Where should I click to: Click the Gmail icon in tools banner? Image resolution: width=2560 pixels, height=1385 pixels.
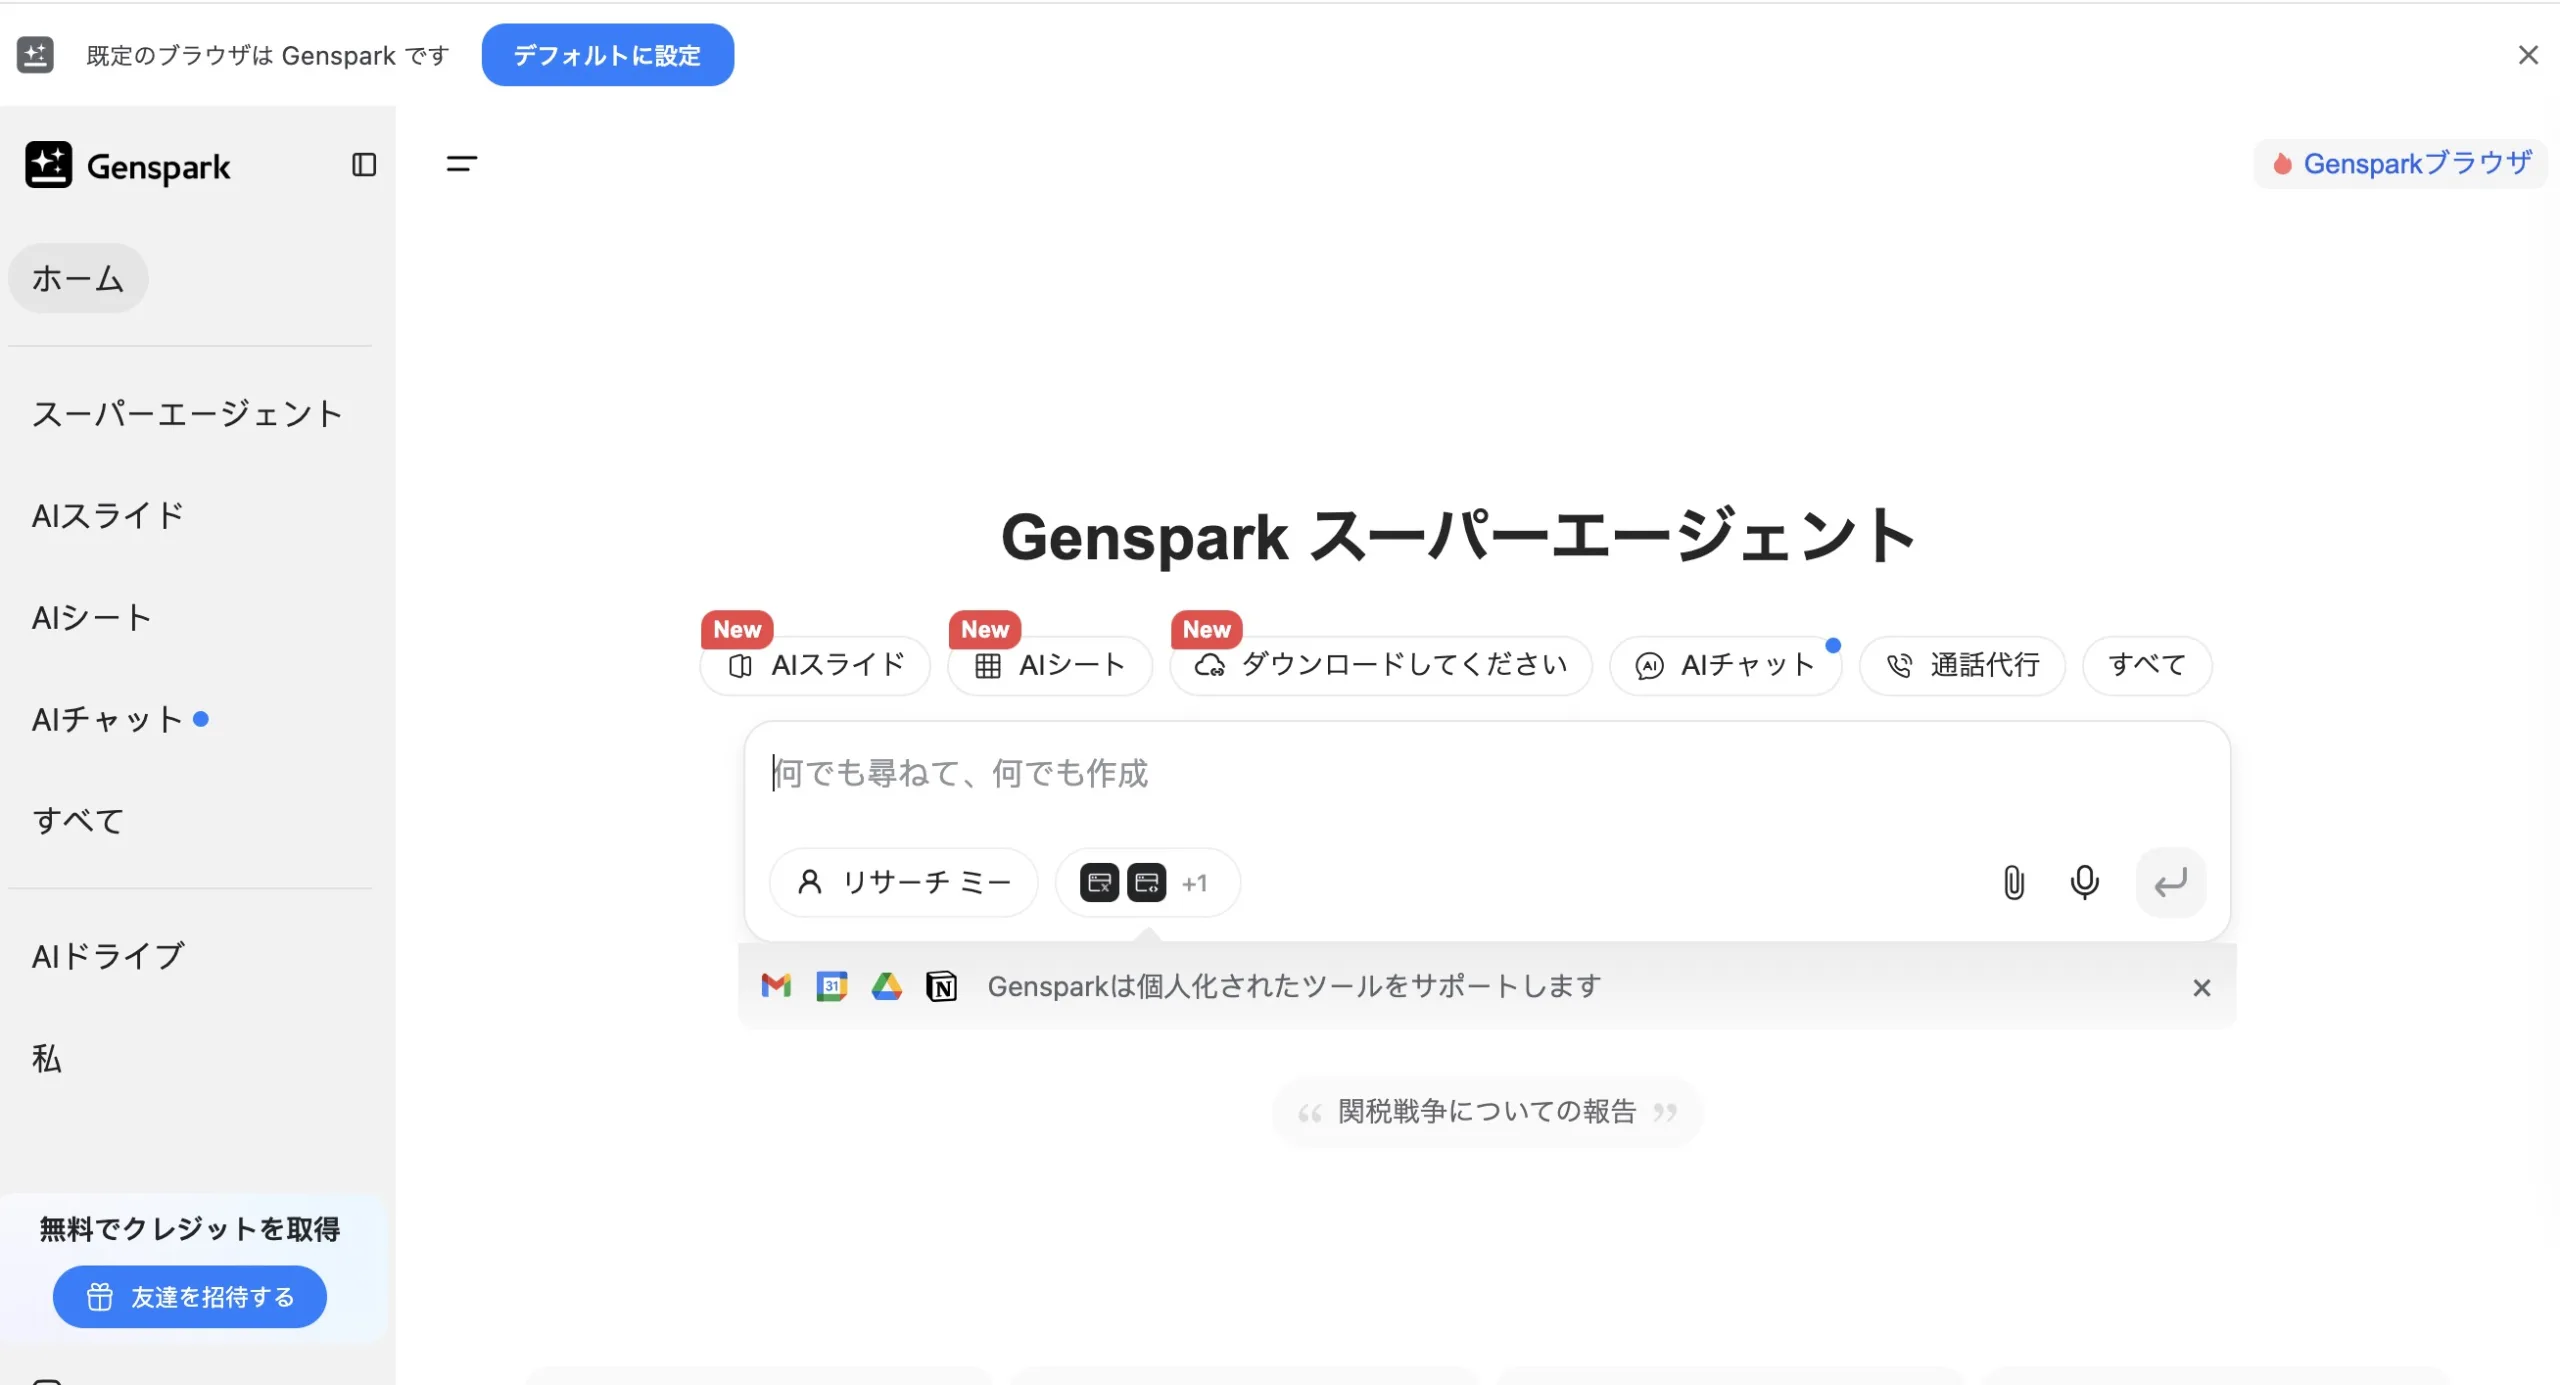776,986
